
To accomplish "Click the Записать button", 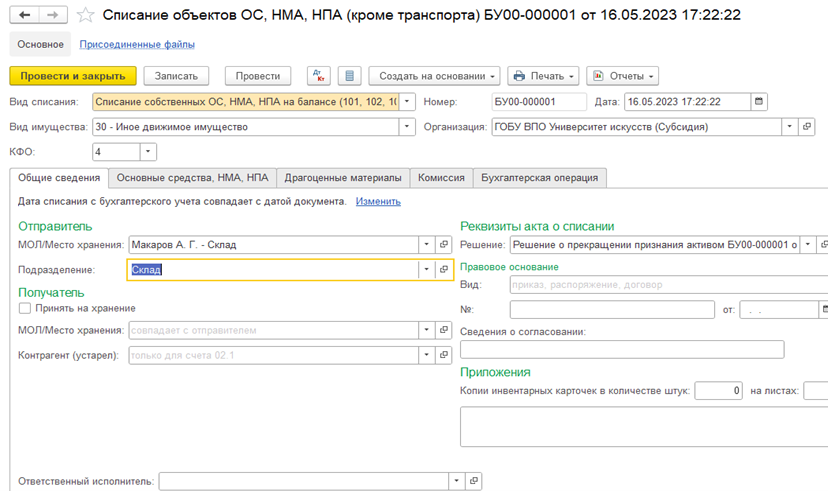I will [176, 76].
